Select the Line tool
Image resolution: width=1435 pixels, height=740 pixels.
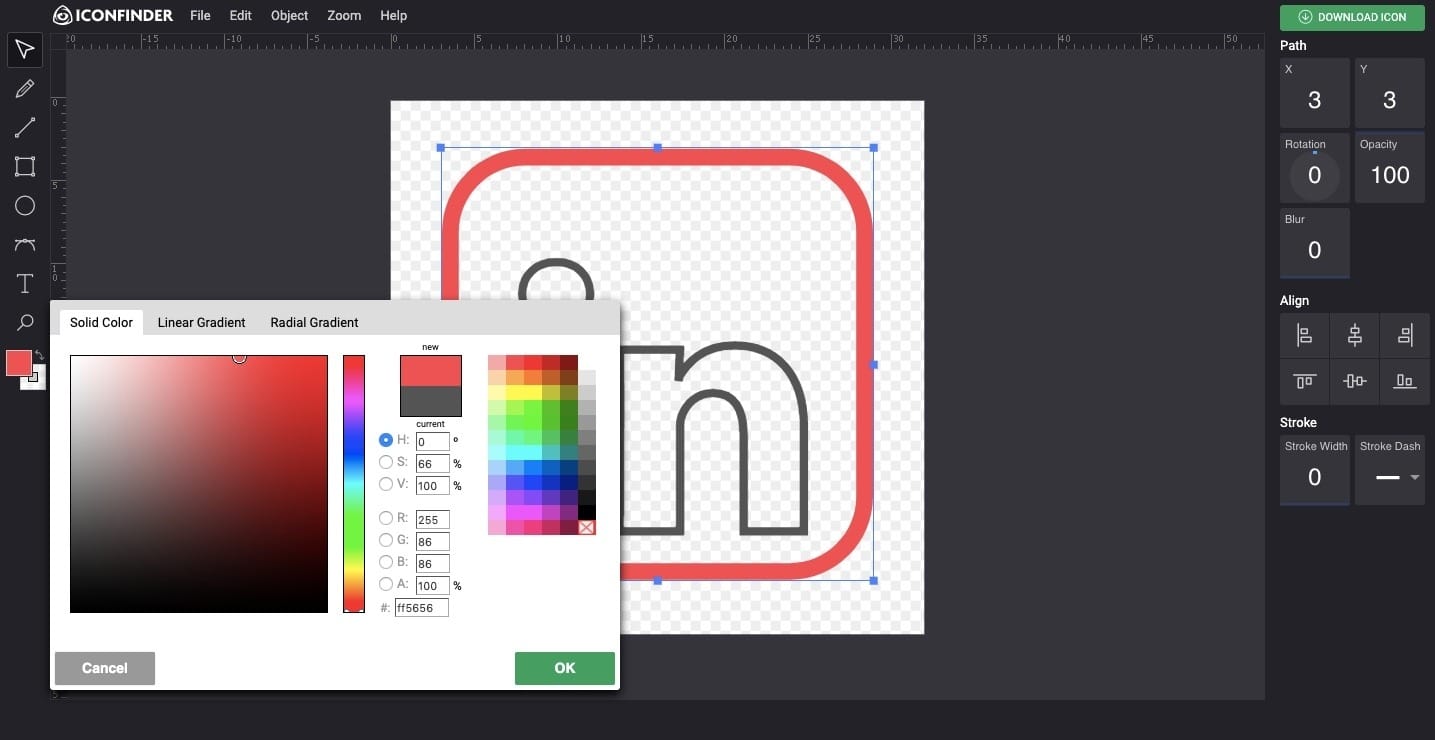pyautogui.click(x=25, y=128)
